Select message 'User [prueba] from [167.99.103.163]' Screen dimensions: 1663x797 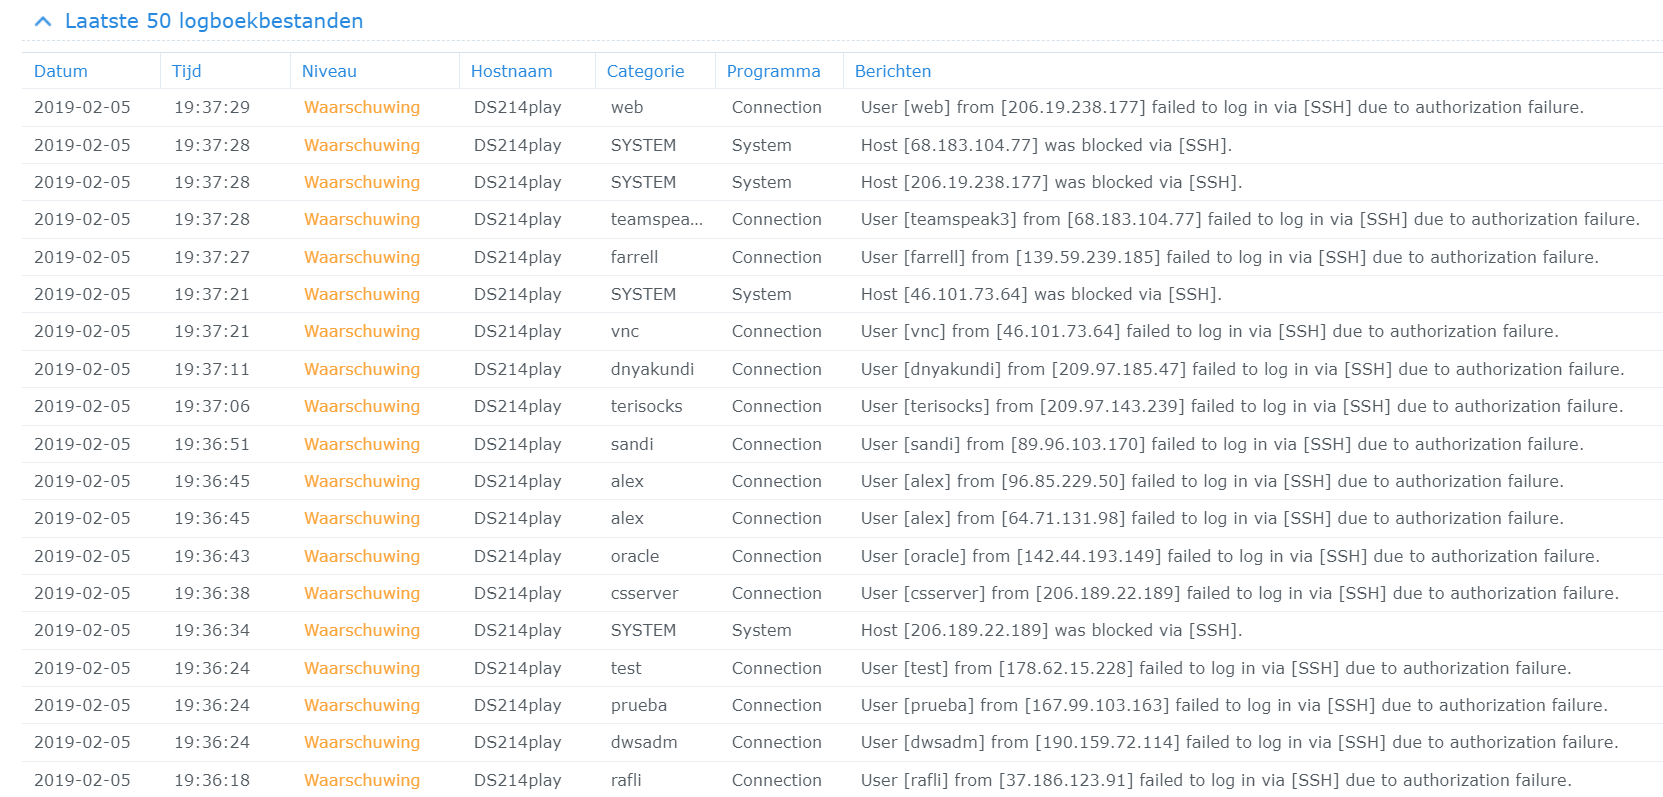pyautogui.click(x=1234, y=705)
